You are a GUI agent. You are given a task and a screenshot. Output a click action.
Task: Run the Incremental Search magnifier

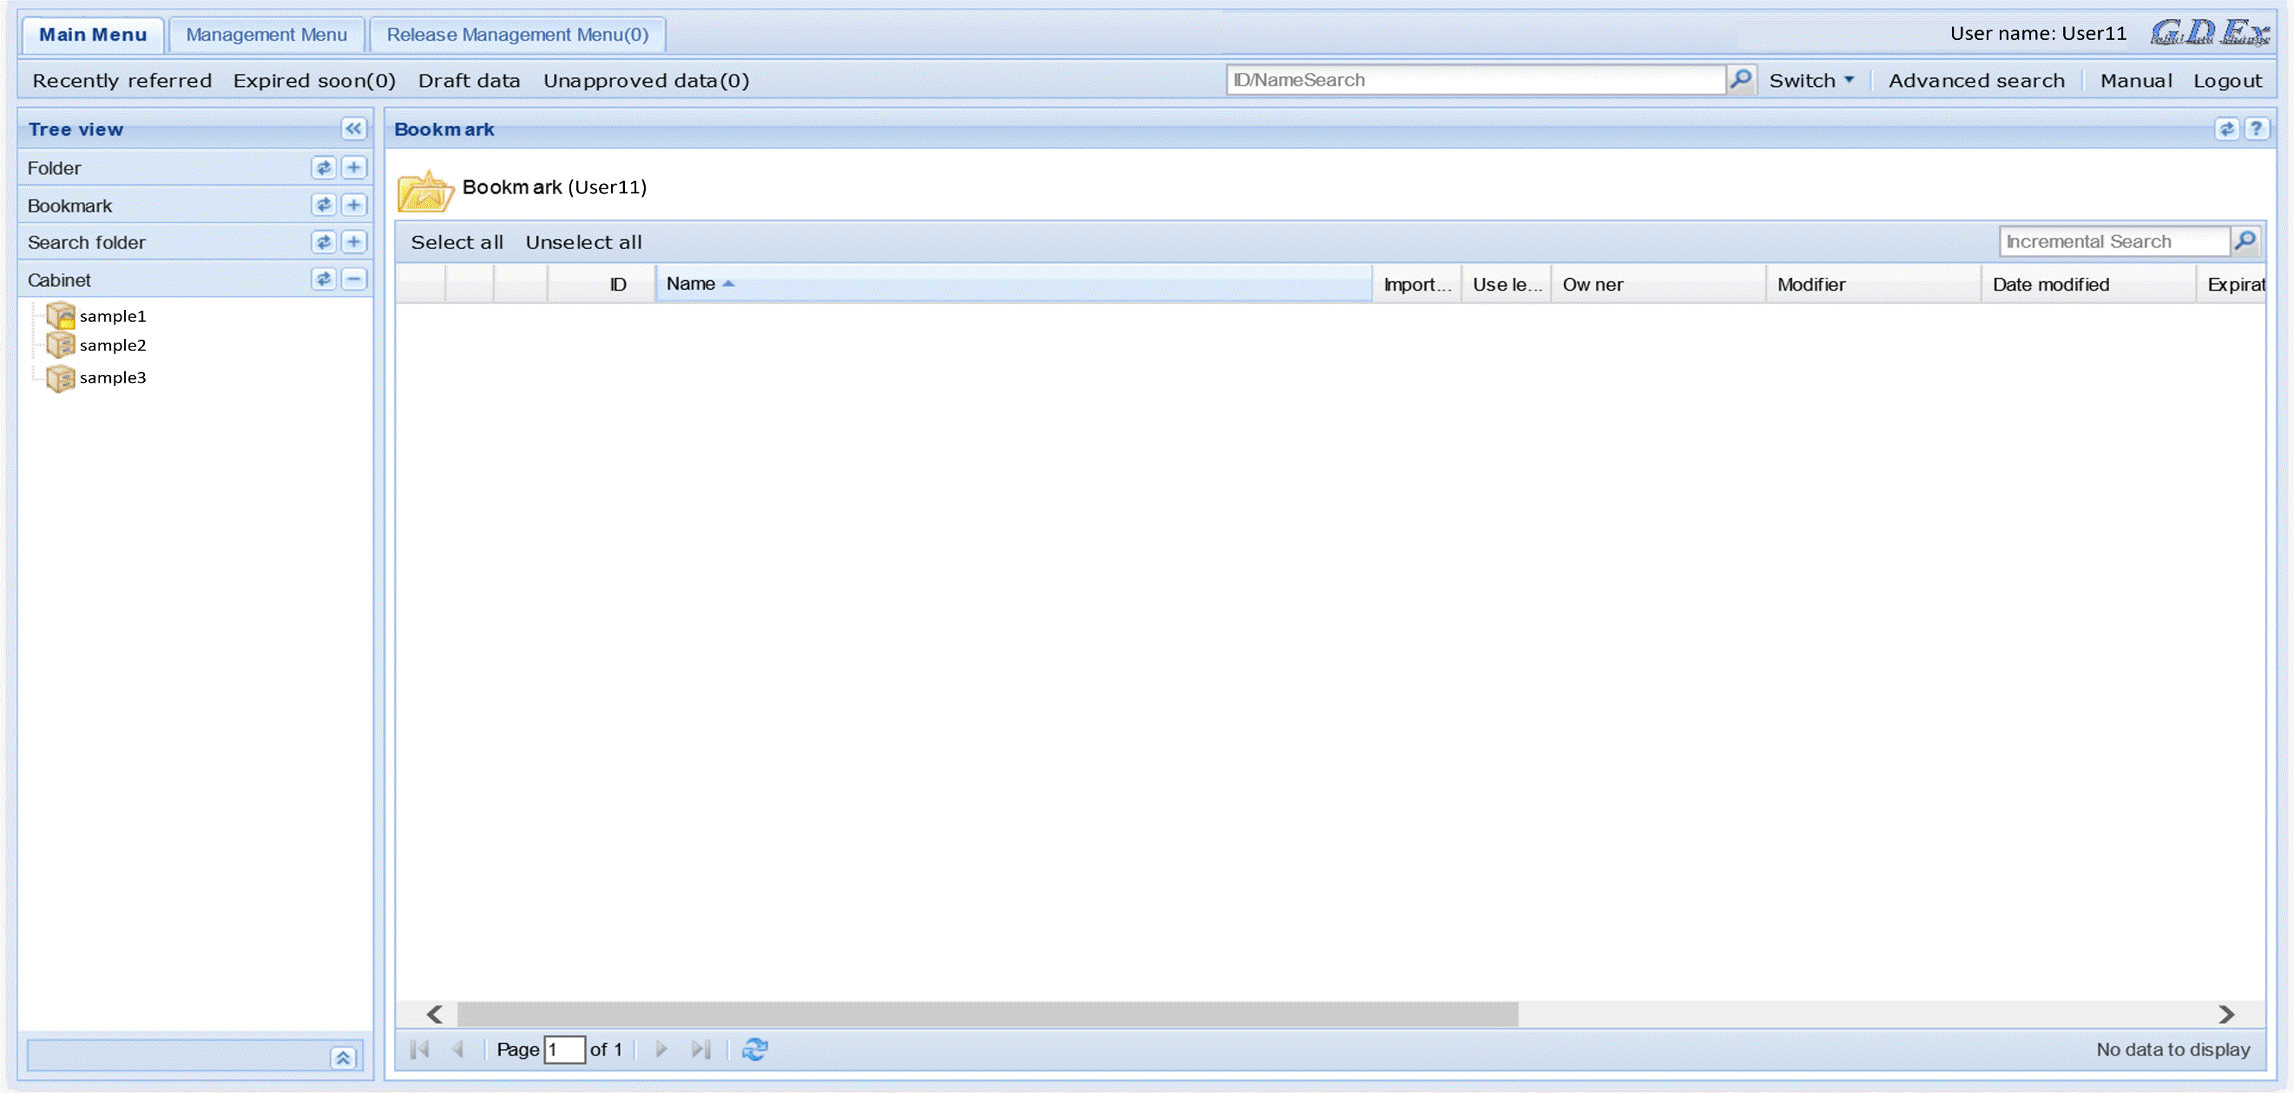point(2245,241)
